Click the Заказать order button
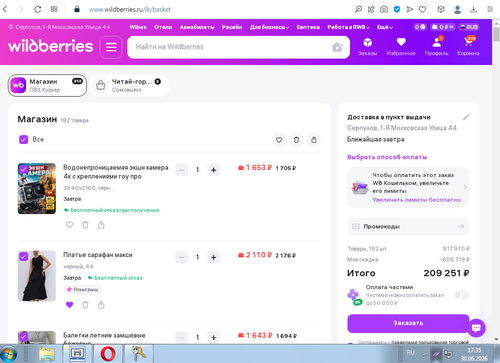Screen dimensions: 500x363 click(408, 323)
